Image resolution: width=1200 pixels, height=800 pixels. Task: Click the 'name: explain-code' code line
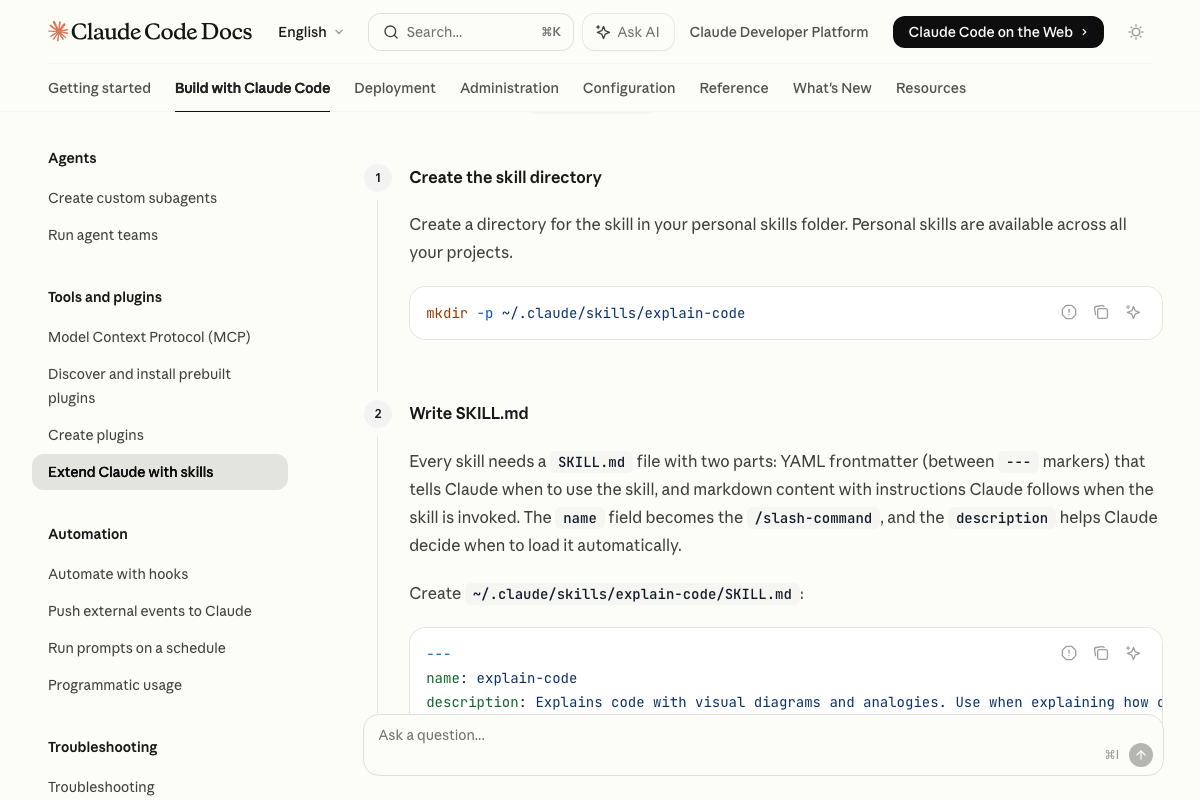[x=502, y=678]
